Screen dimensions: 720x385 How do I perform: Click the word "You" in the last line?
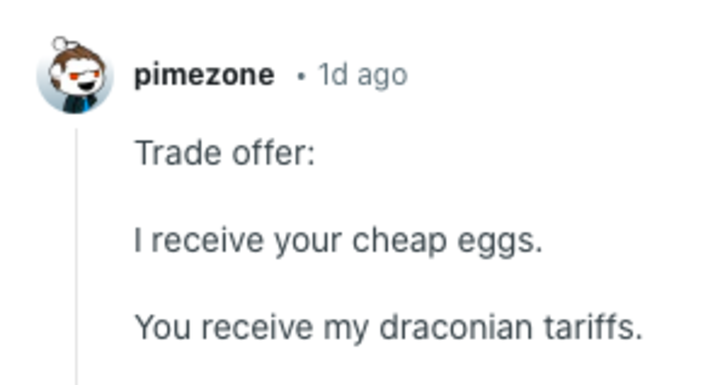coord(163,327)
